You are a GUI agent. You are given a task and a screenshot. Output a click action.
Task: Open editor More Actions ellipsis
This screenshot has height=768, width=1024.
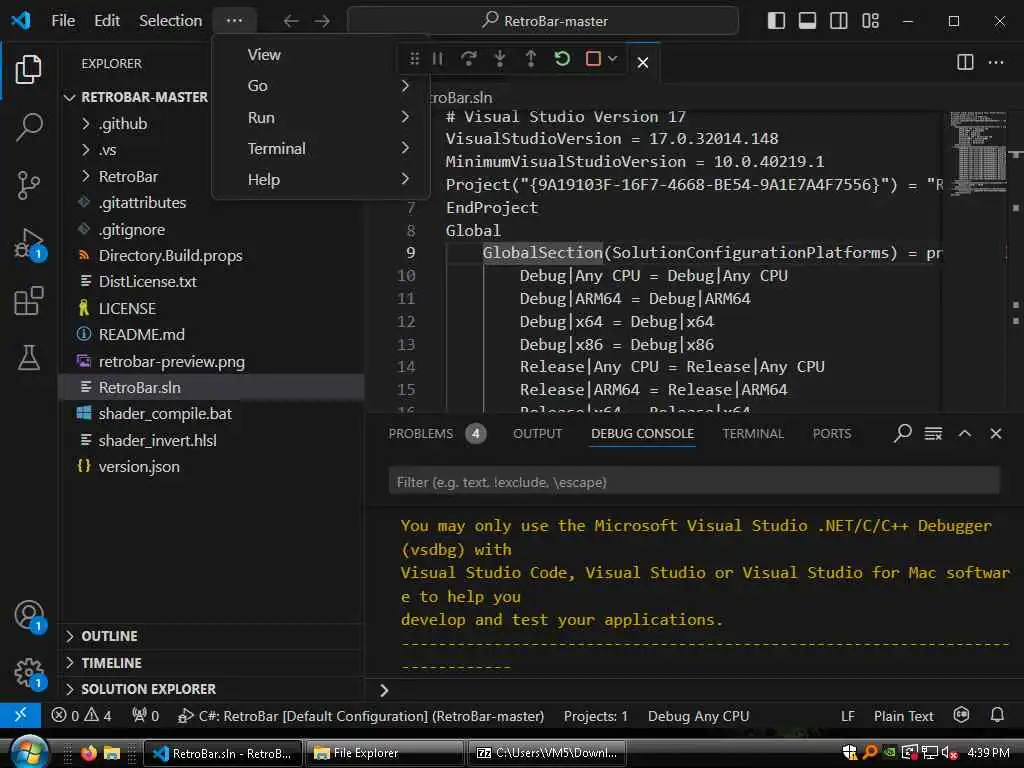[x=996, y=62]
